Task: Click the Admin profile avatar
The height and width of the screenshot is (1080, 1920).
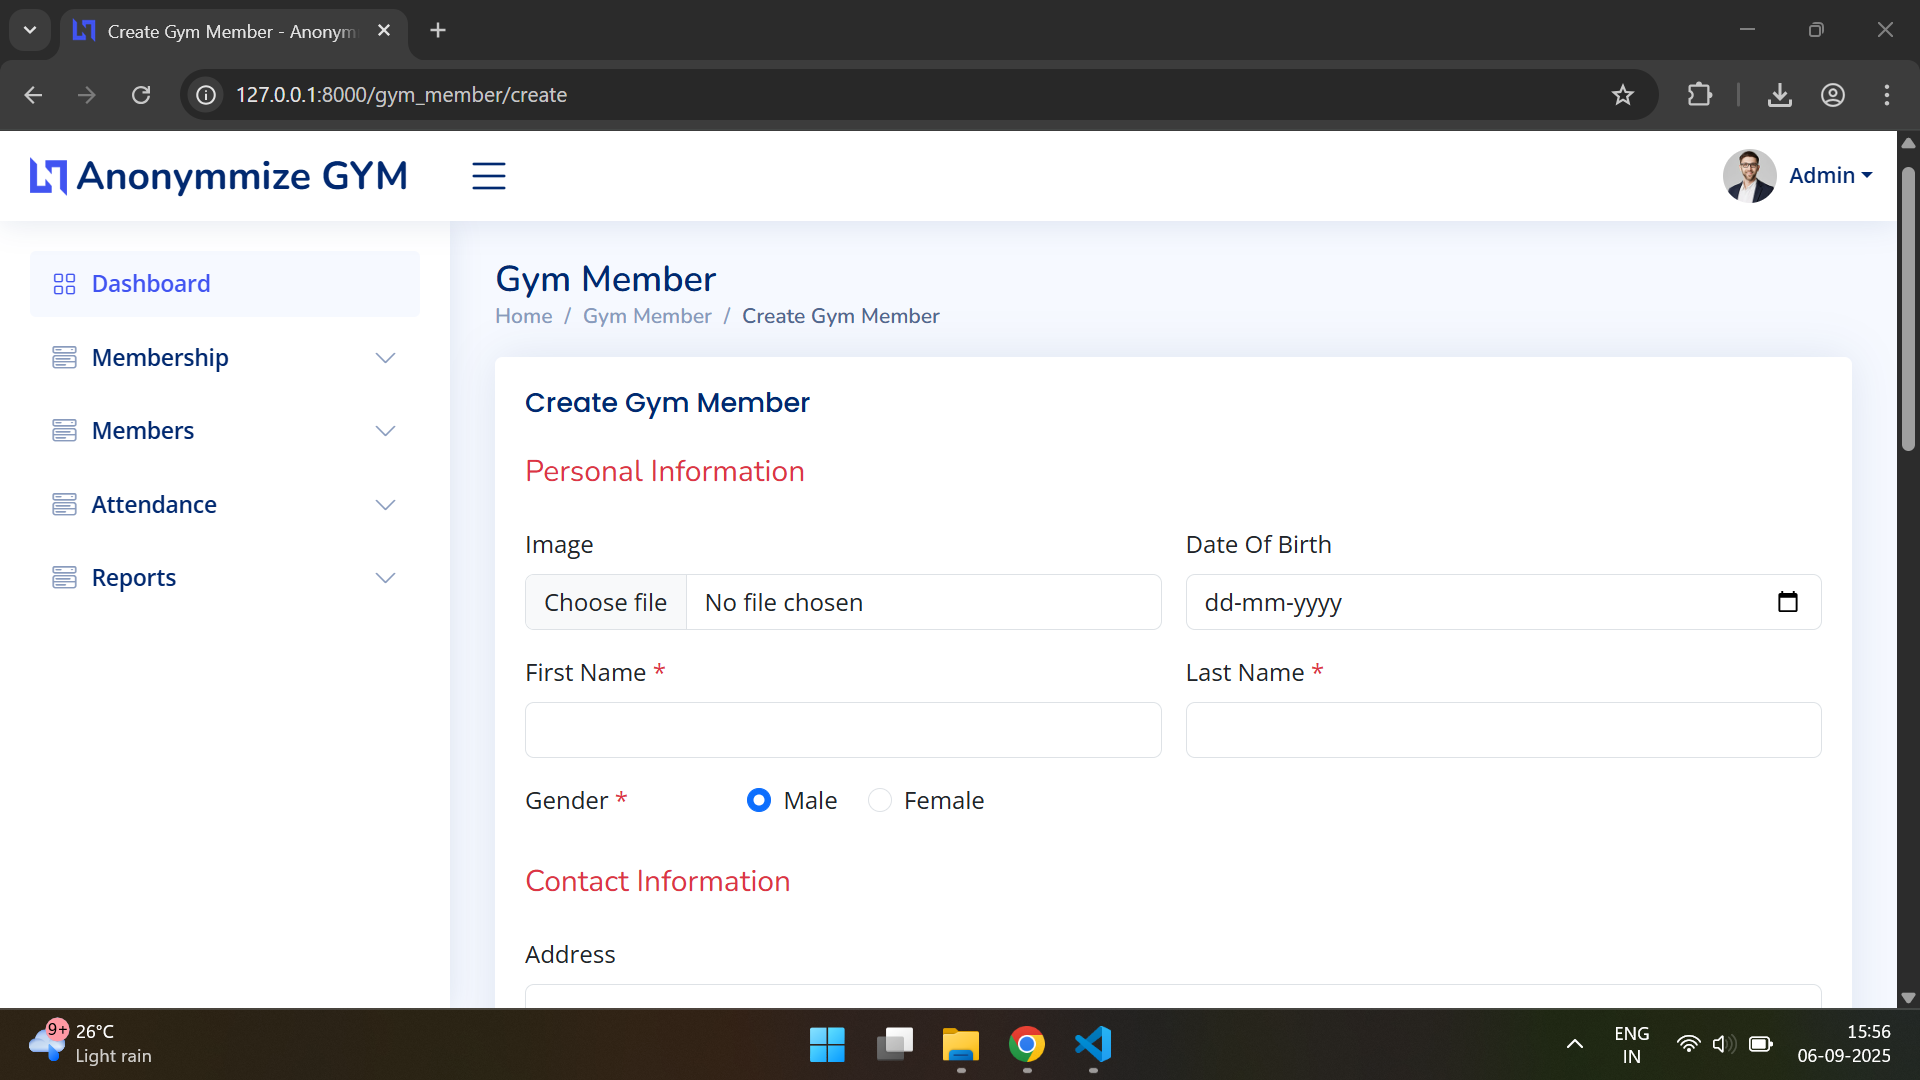Action: tap(1749, 176)
